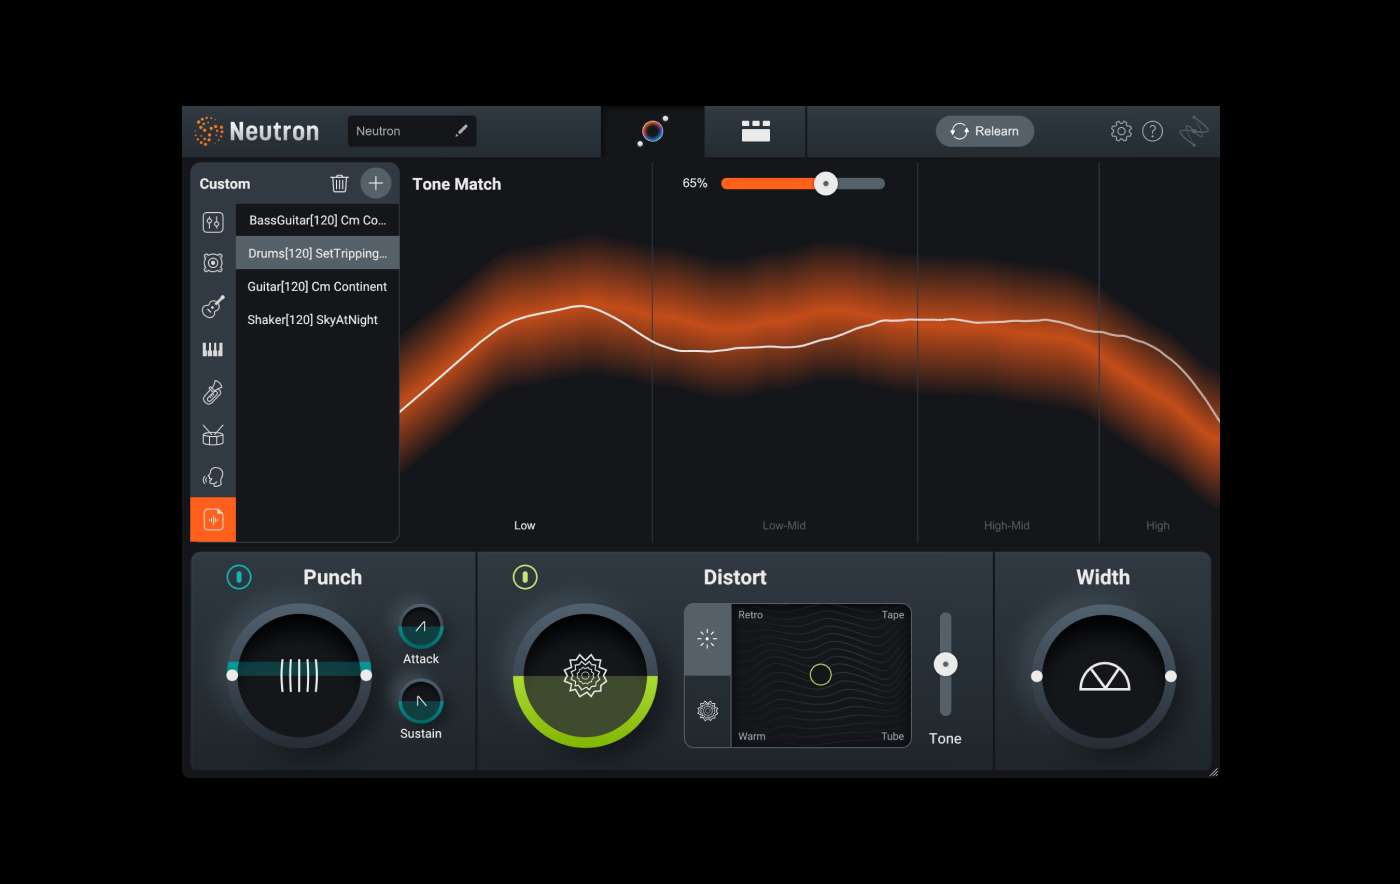Select the BassGuitar[120] Cm reference
This screenshot has height=884, width=1400.
(x=317, y=220)
